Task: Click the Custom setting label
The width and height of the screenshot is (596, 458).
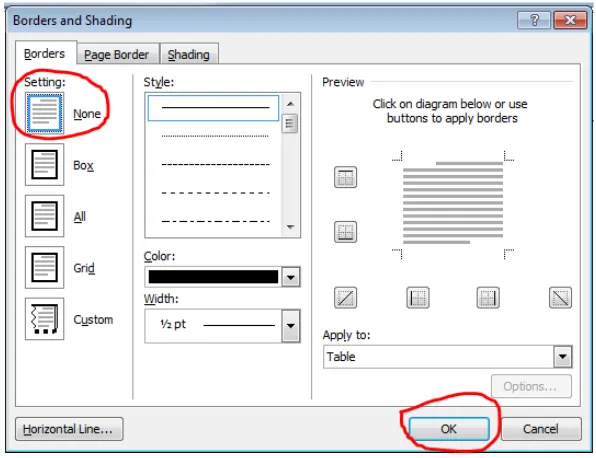Action: [x=93, y=320]
